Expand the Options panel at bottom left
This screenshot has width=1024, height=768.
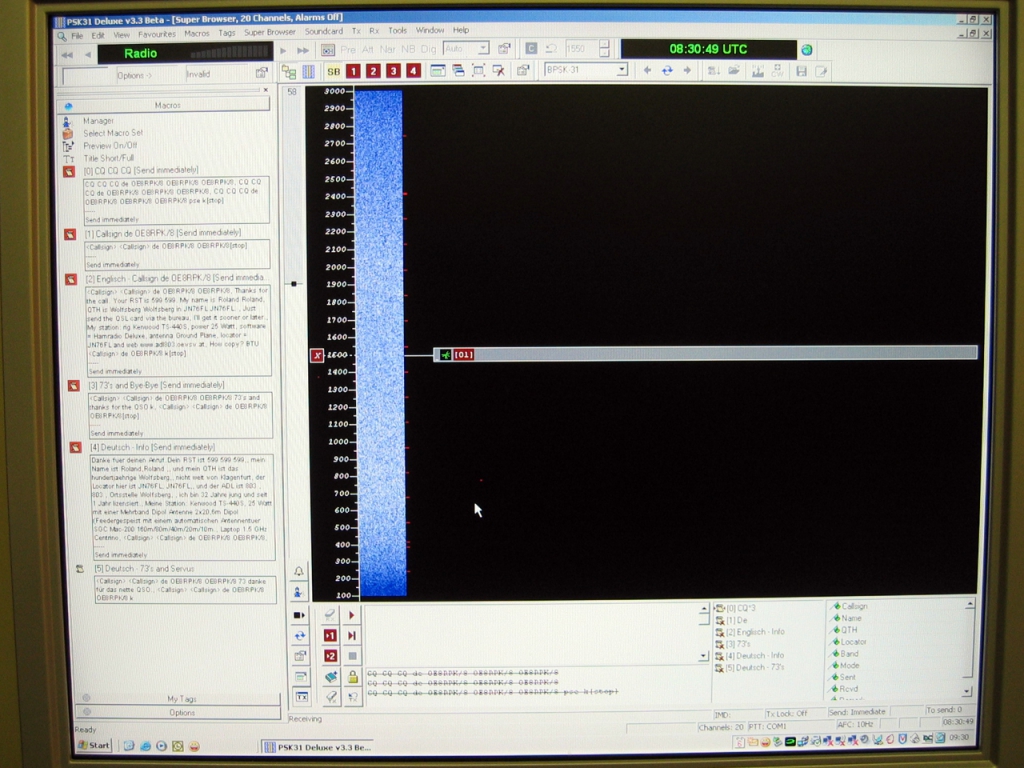pyautogui.click(x=181, y=712)
